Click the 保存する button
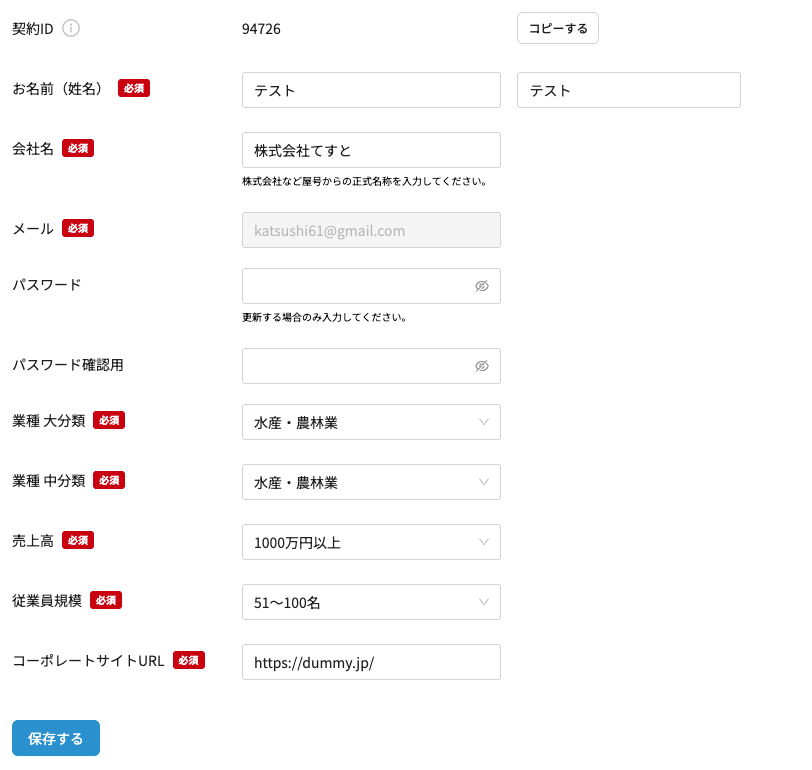The width and height of the screenshot is (812, 770). (x=56, y=738)
